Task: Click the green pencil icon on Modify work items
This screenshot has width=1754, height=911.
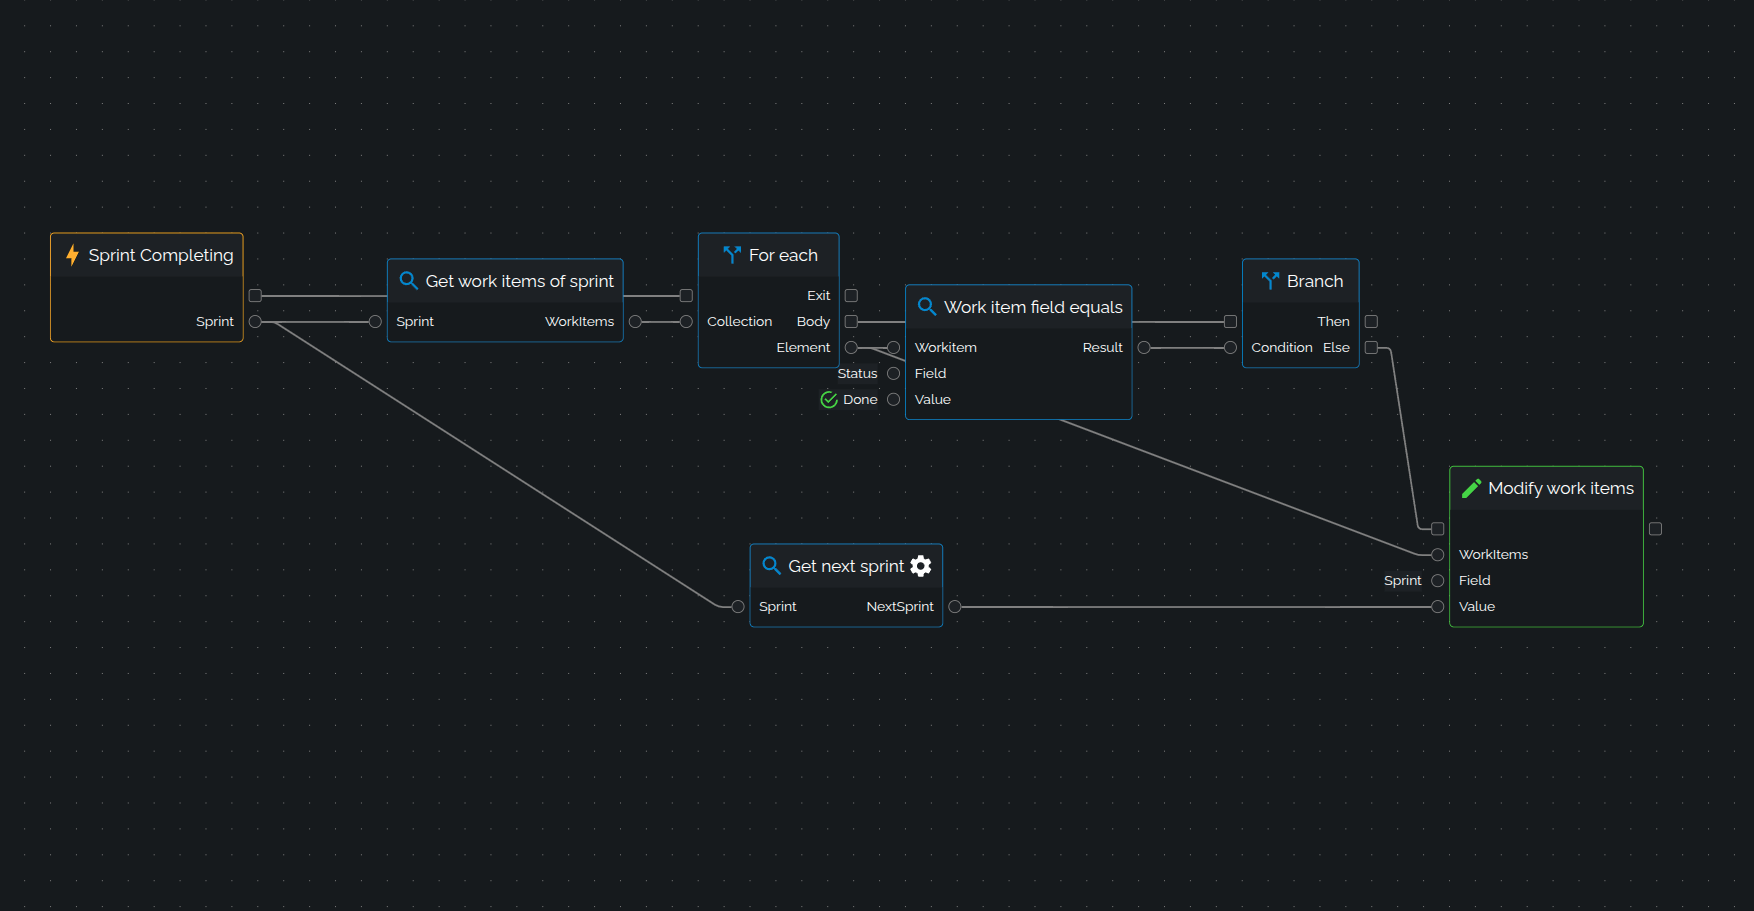Action: click(x=1471, y=488)
